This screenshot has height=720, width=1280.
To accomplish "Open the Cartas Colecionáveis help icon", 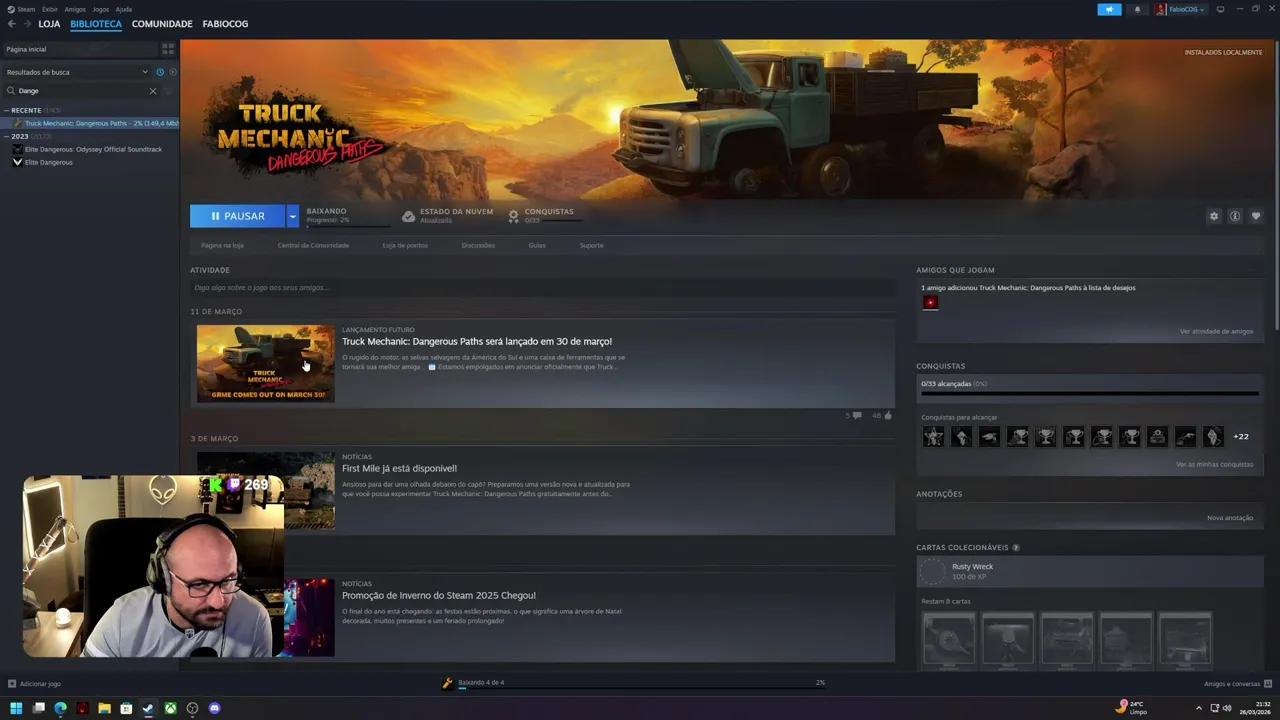I will pyautogui.click(x=1016, y=548).
